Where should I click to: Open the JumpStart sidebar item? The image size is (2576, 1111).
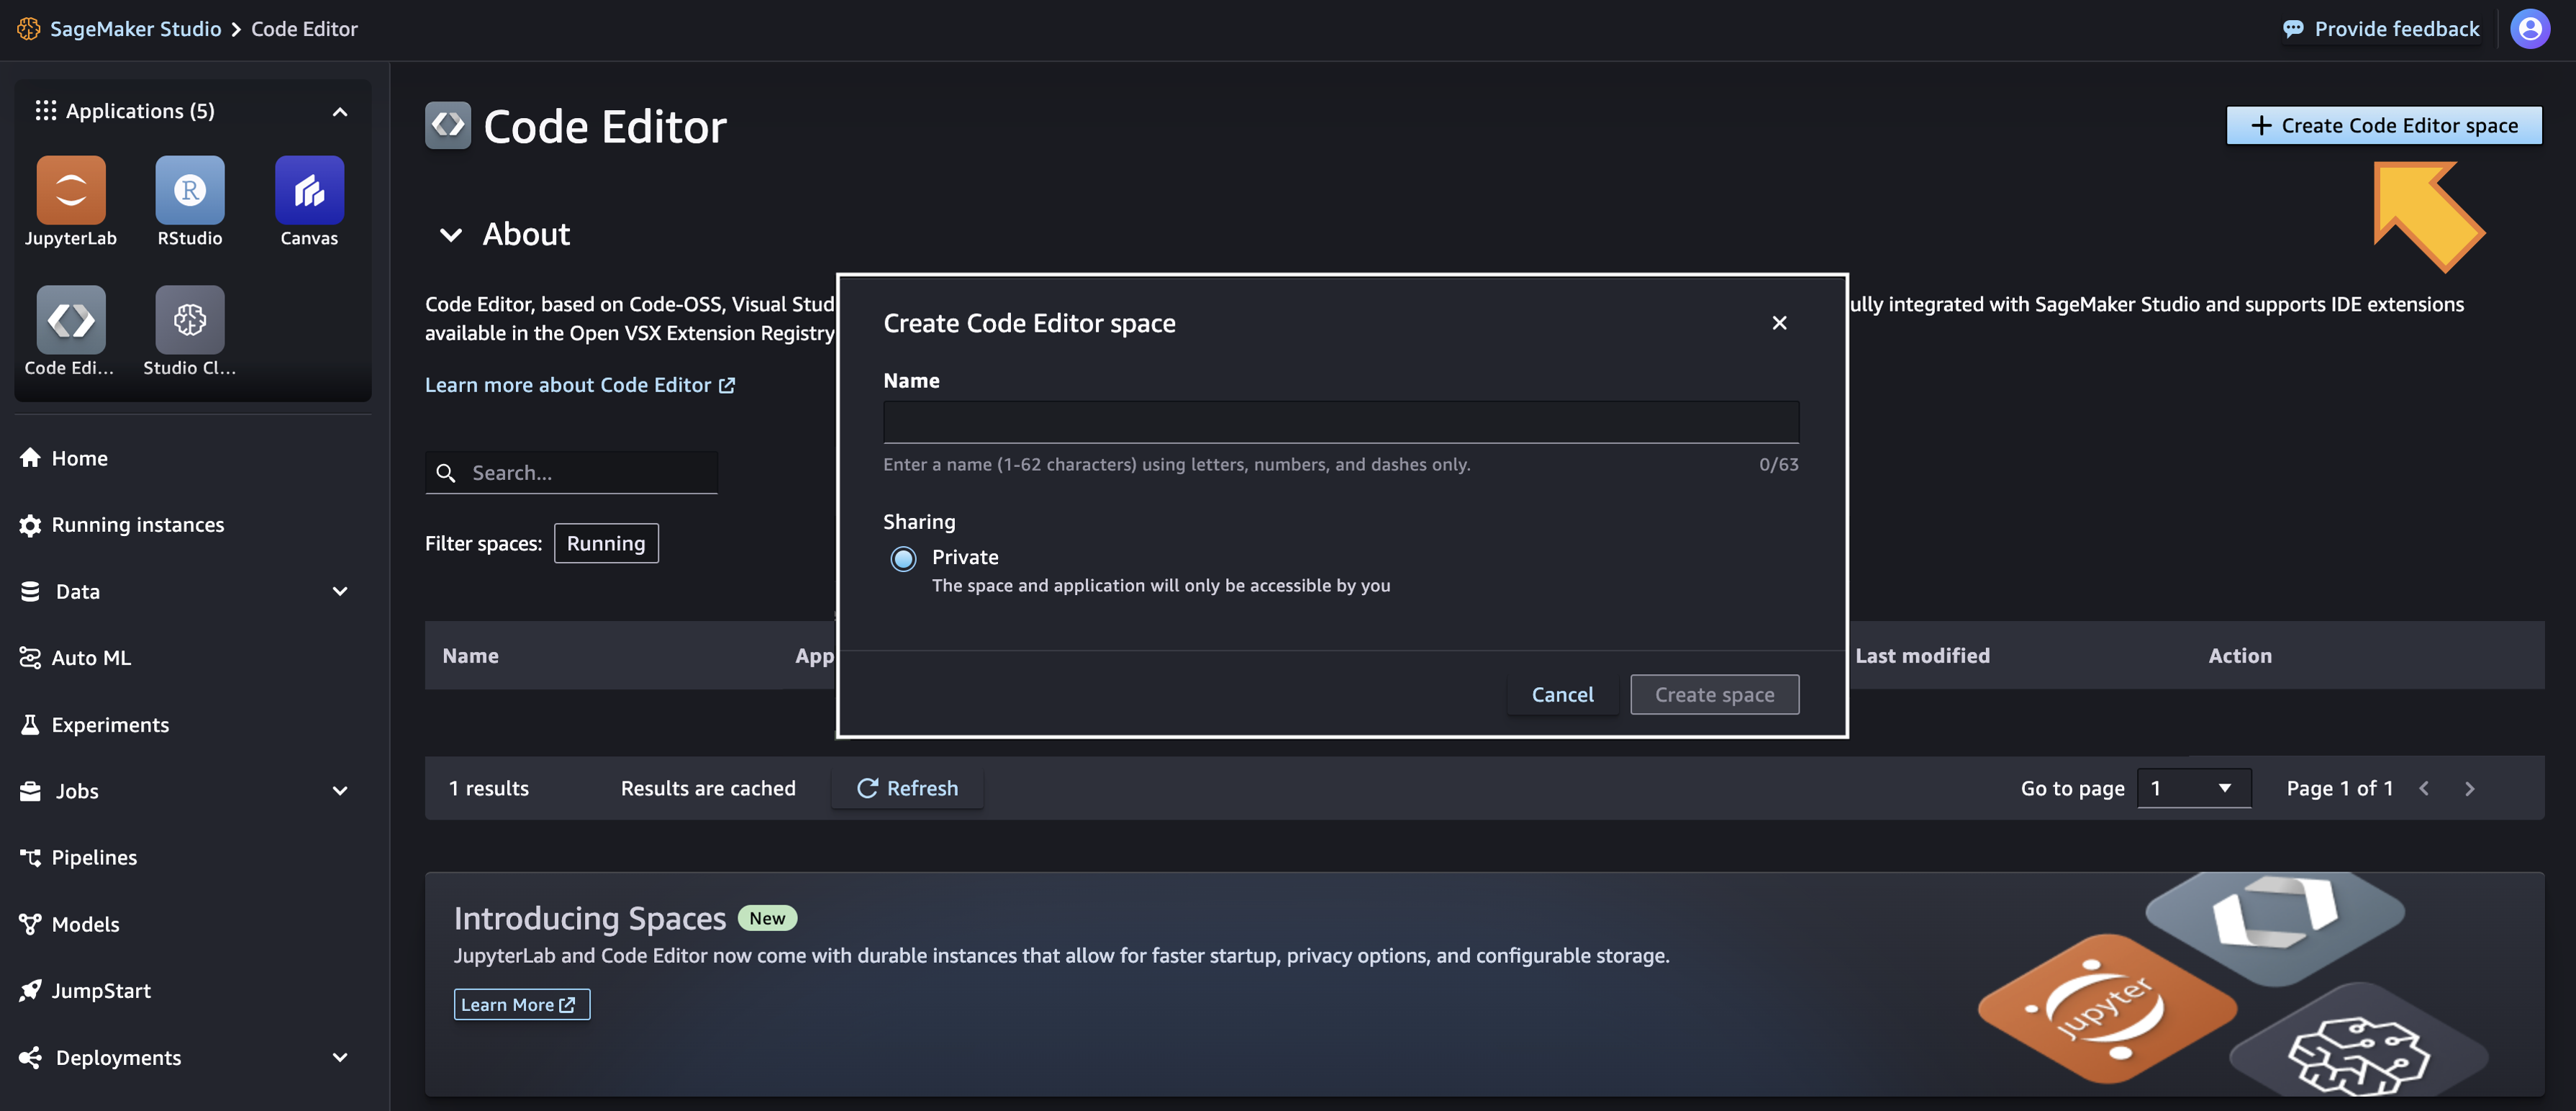coord(101,990)
